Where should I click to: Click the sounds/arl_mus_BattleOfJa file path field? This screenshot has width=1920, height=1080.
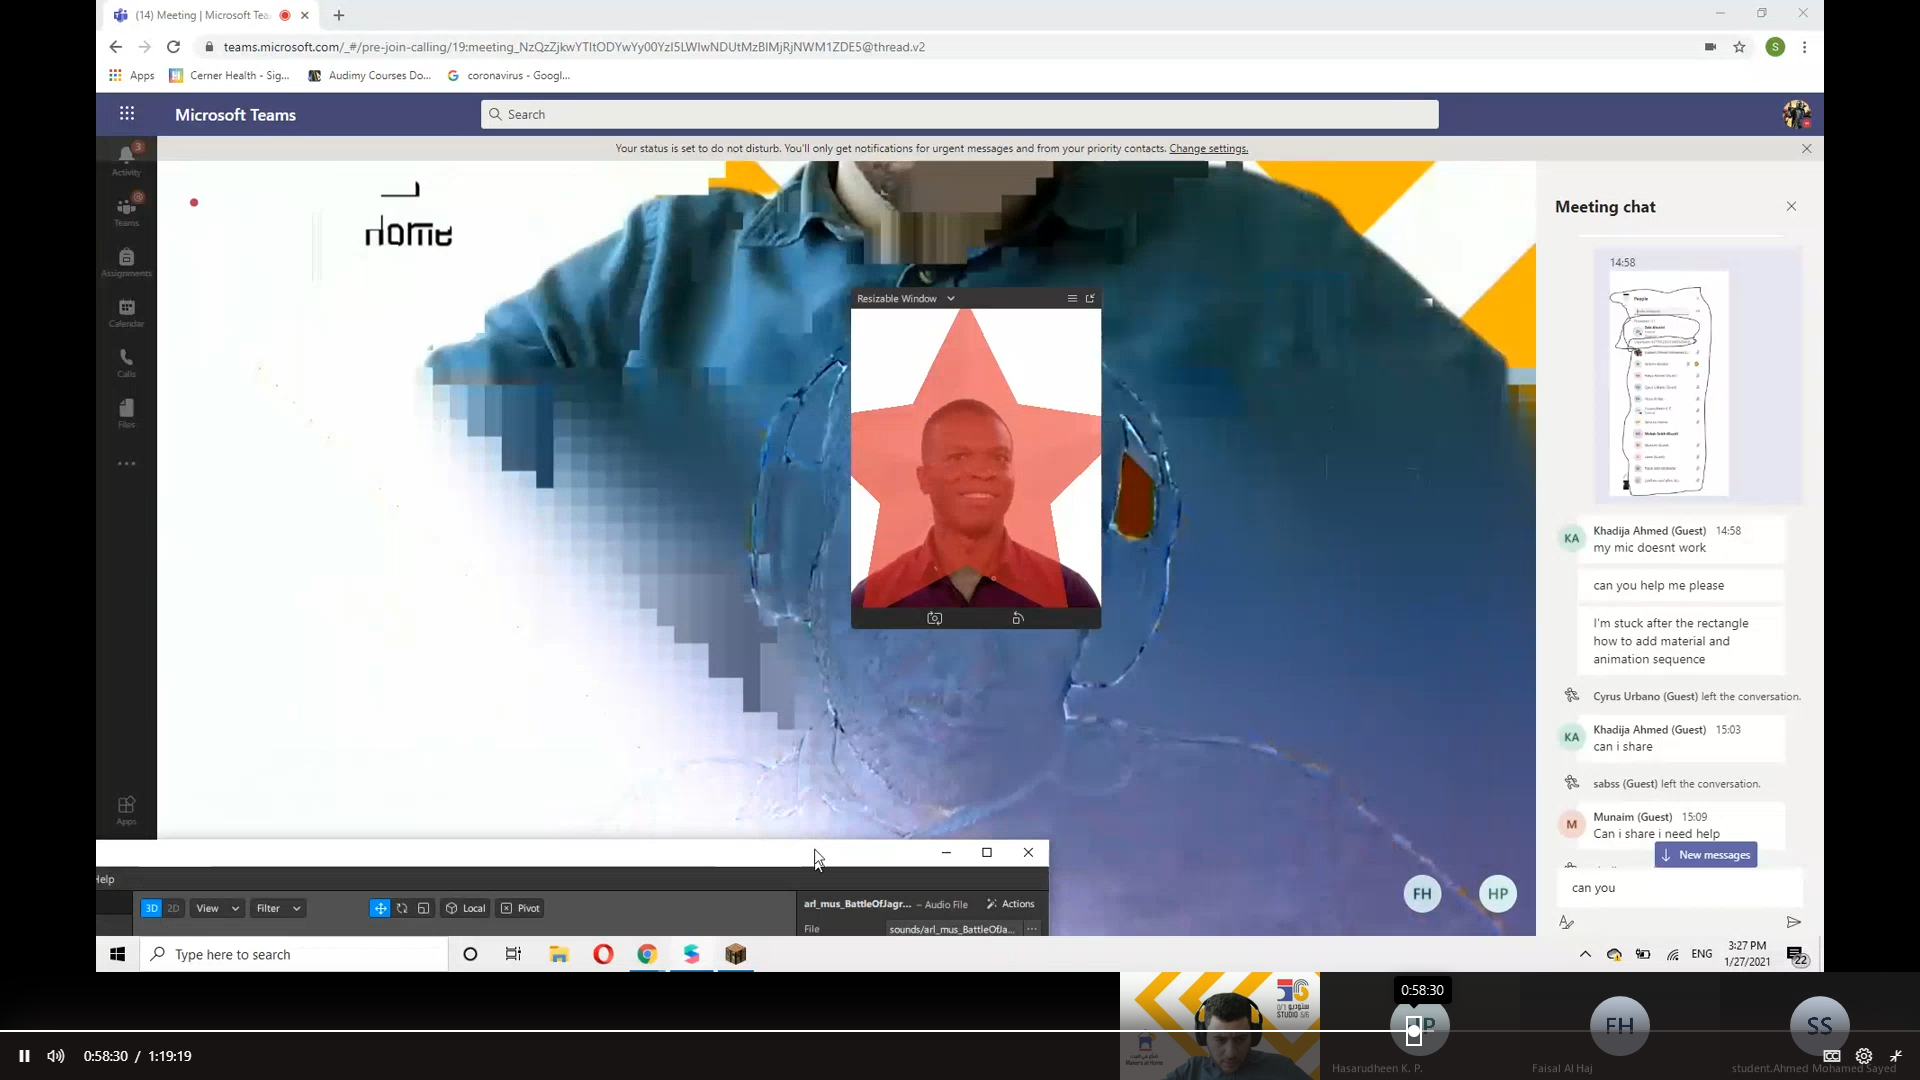[952, 929]
